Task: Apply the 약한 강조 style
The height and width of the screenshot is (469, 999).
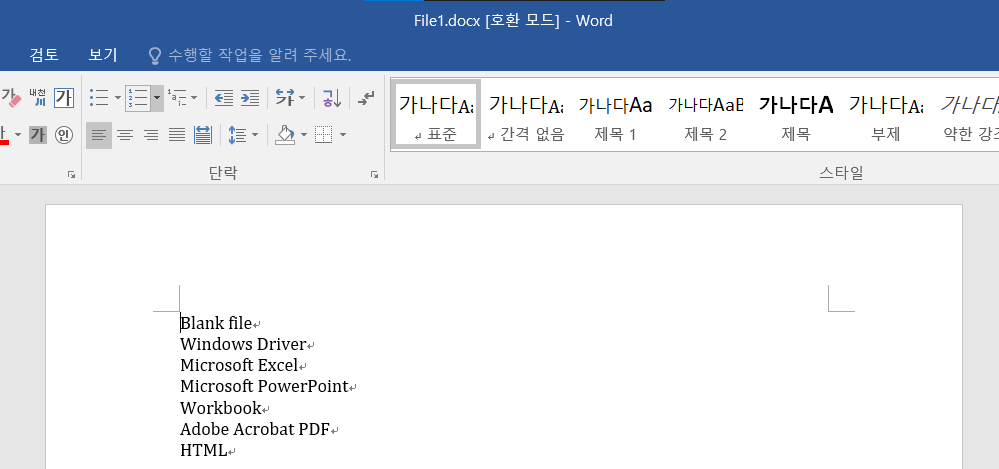Action: 968,115
